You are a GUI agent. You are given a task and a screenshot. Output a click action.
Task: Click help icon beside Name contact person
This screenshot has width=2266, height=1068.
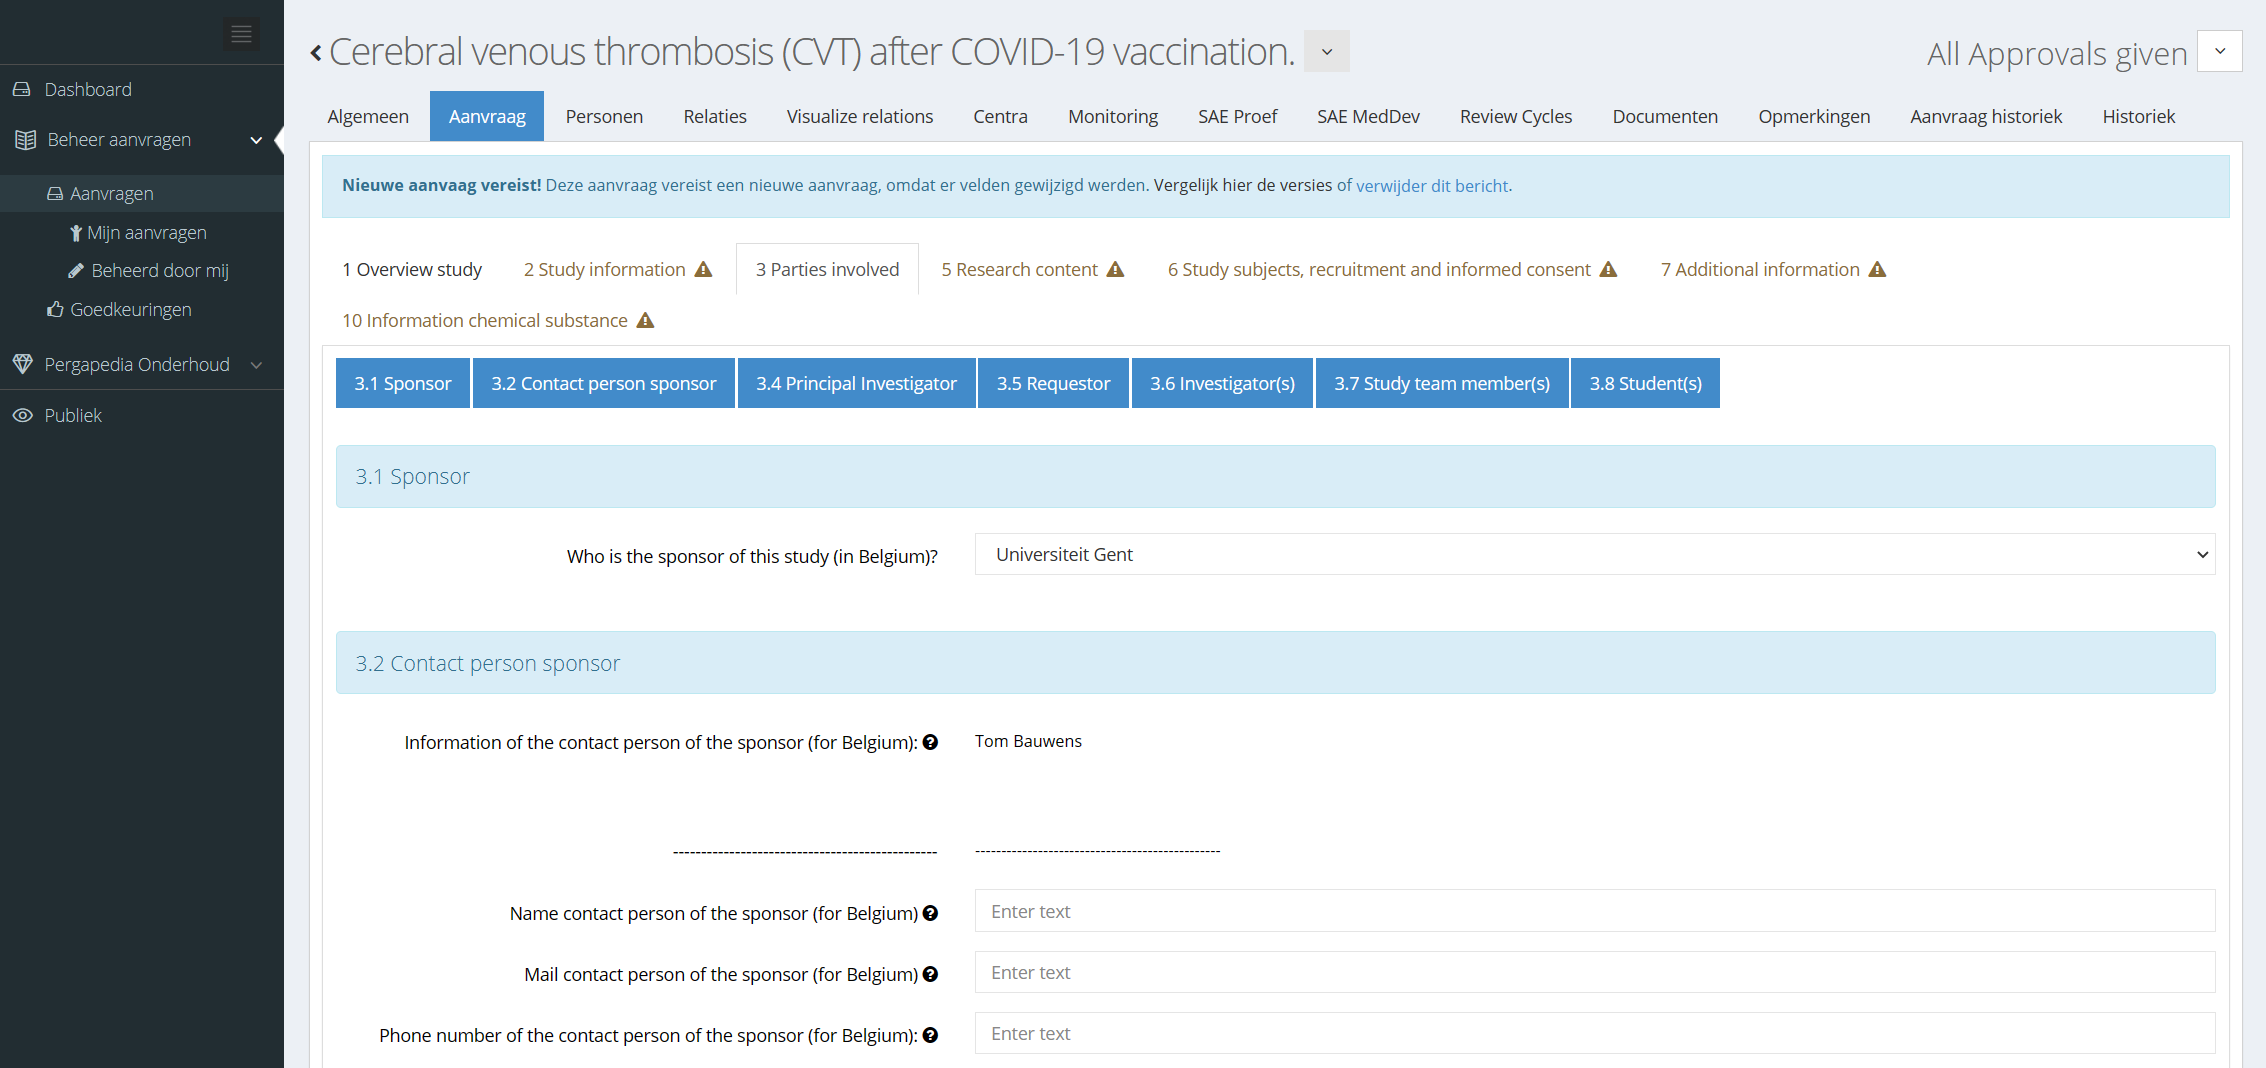930,913
